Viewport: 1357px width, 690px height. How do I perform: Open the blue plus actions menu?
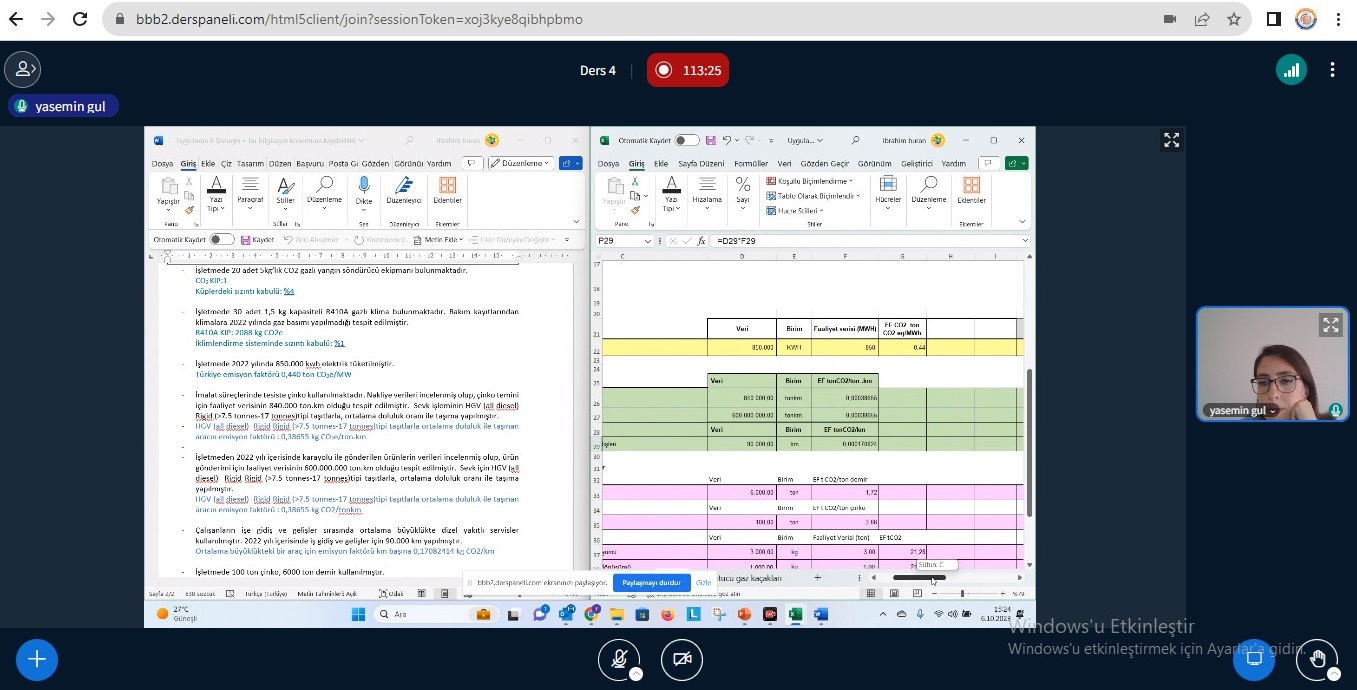[x=37, y=659]
